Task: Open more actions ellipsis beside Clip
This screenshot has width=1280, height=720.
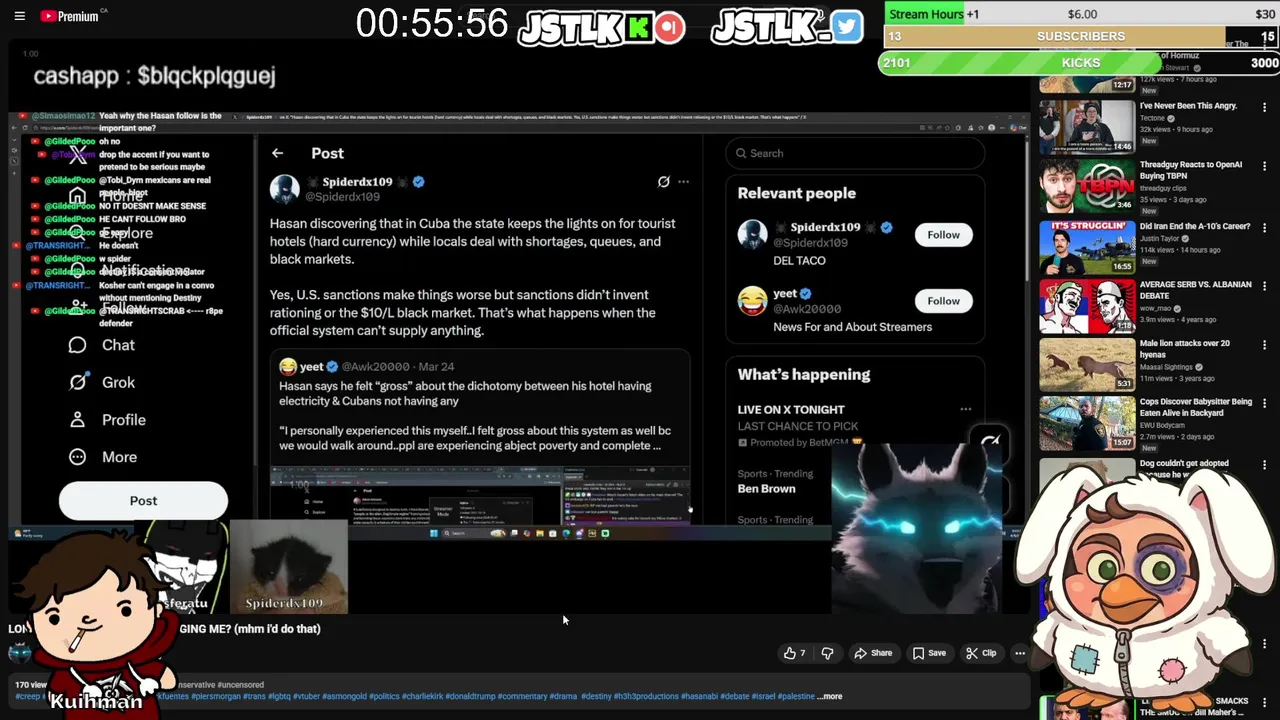Action: (x=1019, y=653)
